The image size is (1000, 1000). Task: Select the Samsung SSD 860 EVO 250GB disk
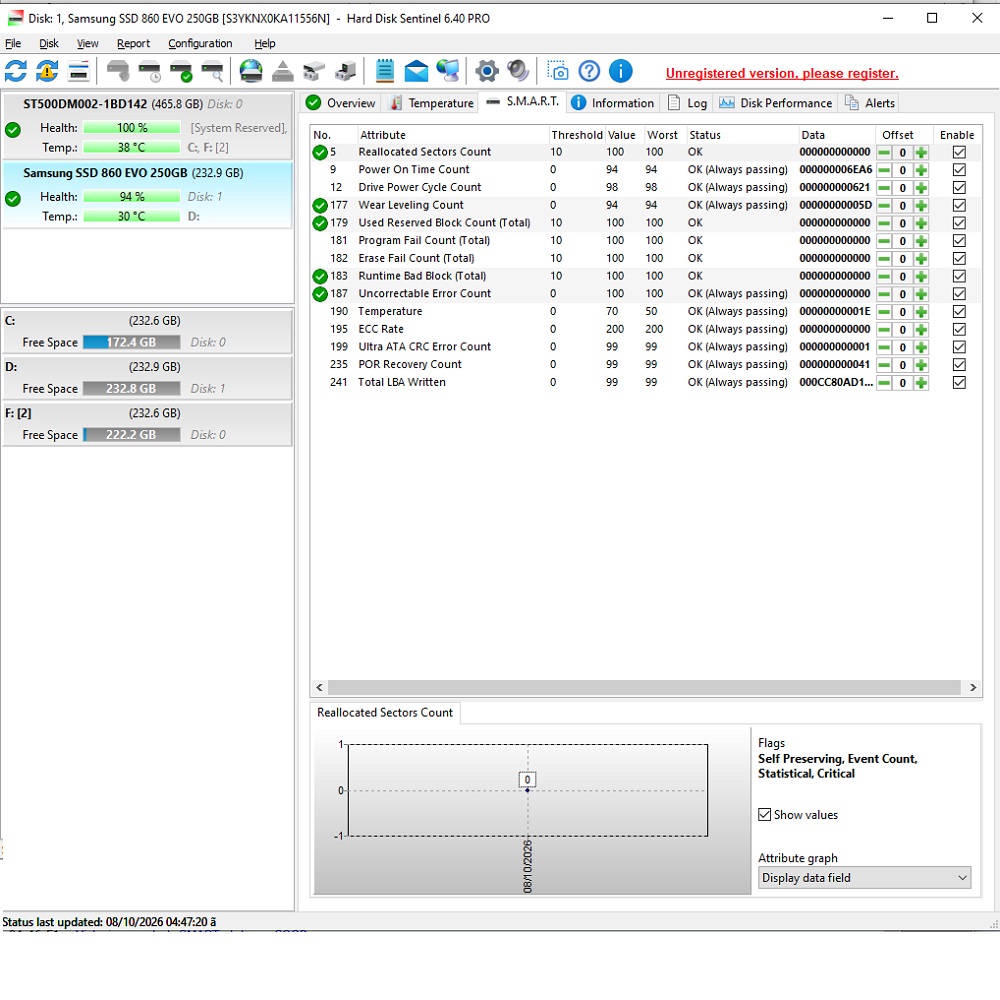coord(147,195)
